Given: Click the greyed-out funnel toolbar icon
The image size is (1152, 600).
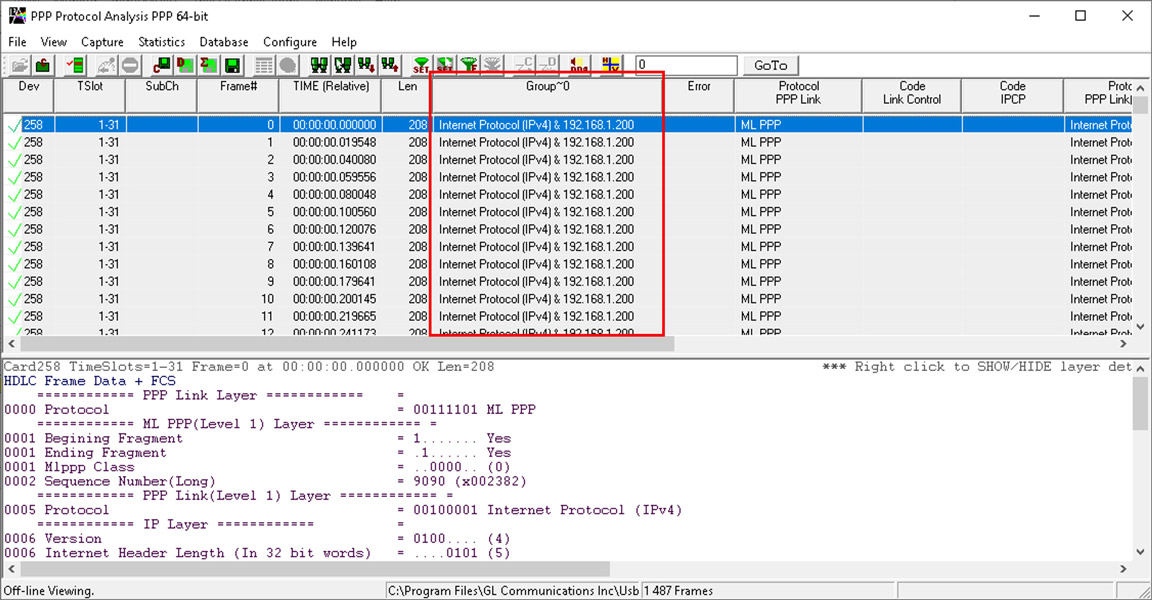Looking at the screenshot, I should coord(492,65).
